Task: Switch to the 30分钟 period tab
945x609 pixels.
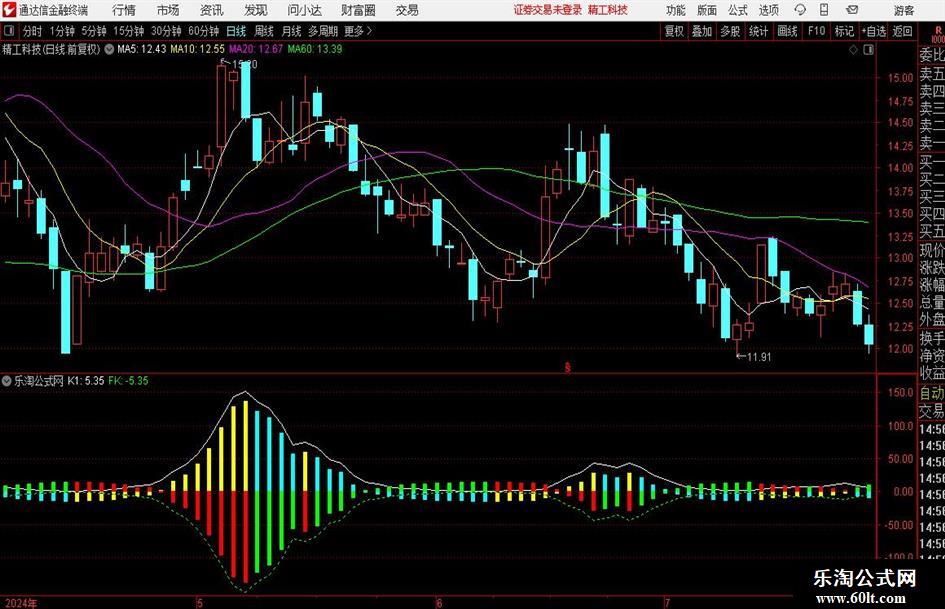Action: 166,31
